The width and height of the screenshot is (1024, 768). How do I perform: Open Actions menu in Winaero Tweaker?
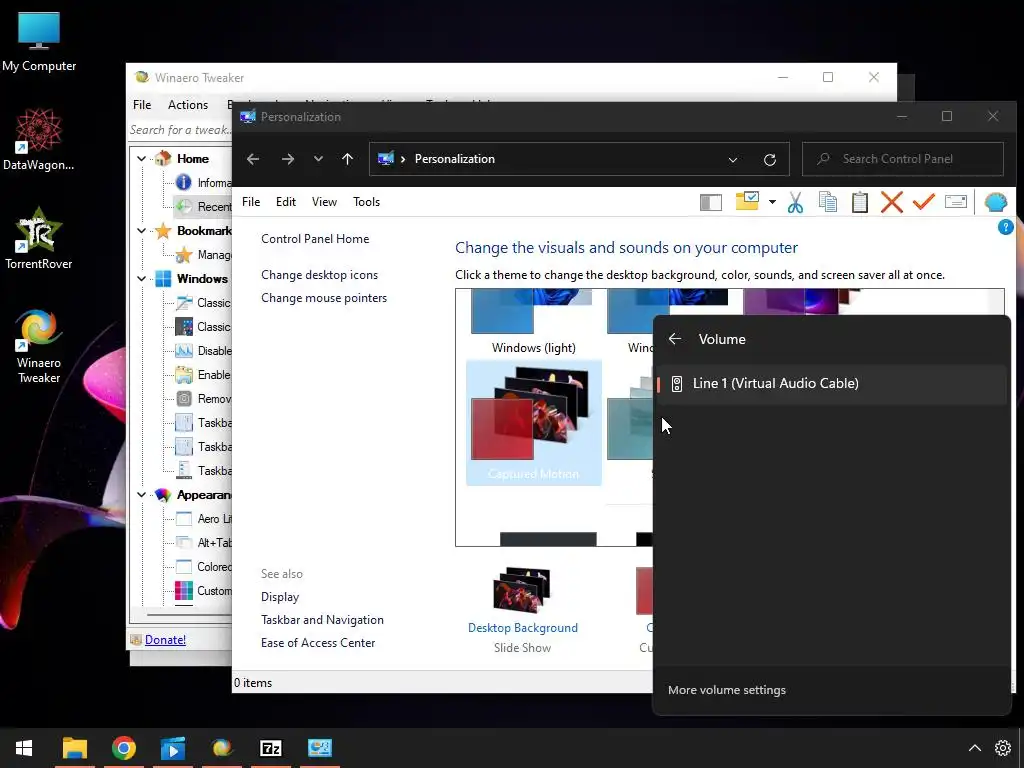pyautogui.click(x=187, y=105)
